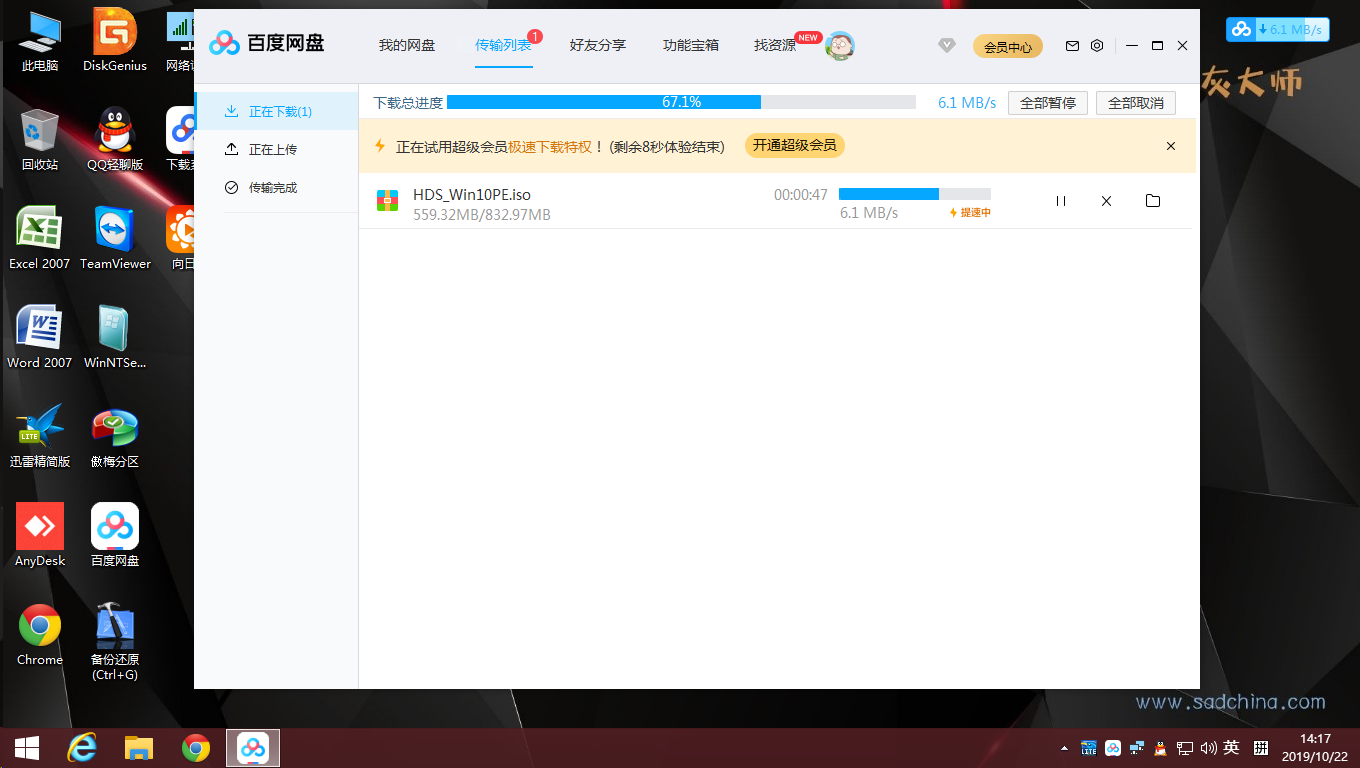Open the Windows Start button
The width and height of the screenshot is (1360, 768).
tap(27, 748)
